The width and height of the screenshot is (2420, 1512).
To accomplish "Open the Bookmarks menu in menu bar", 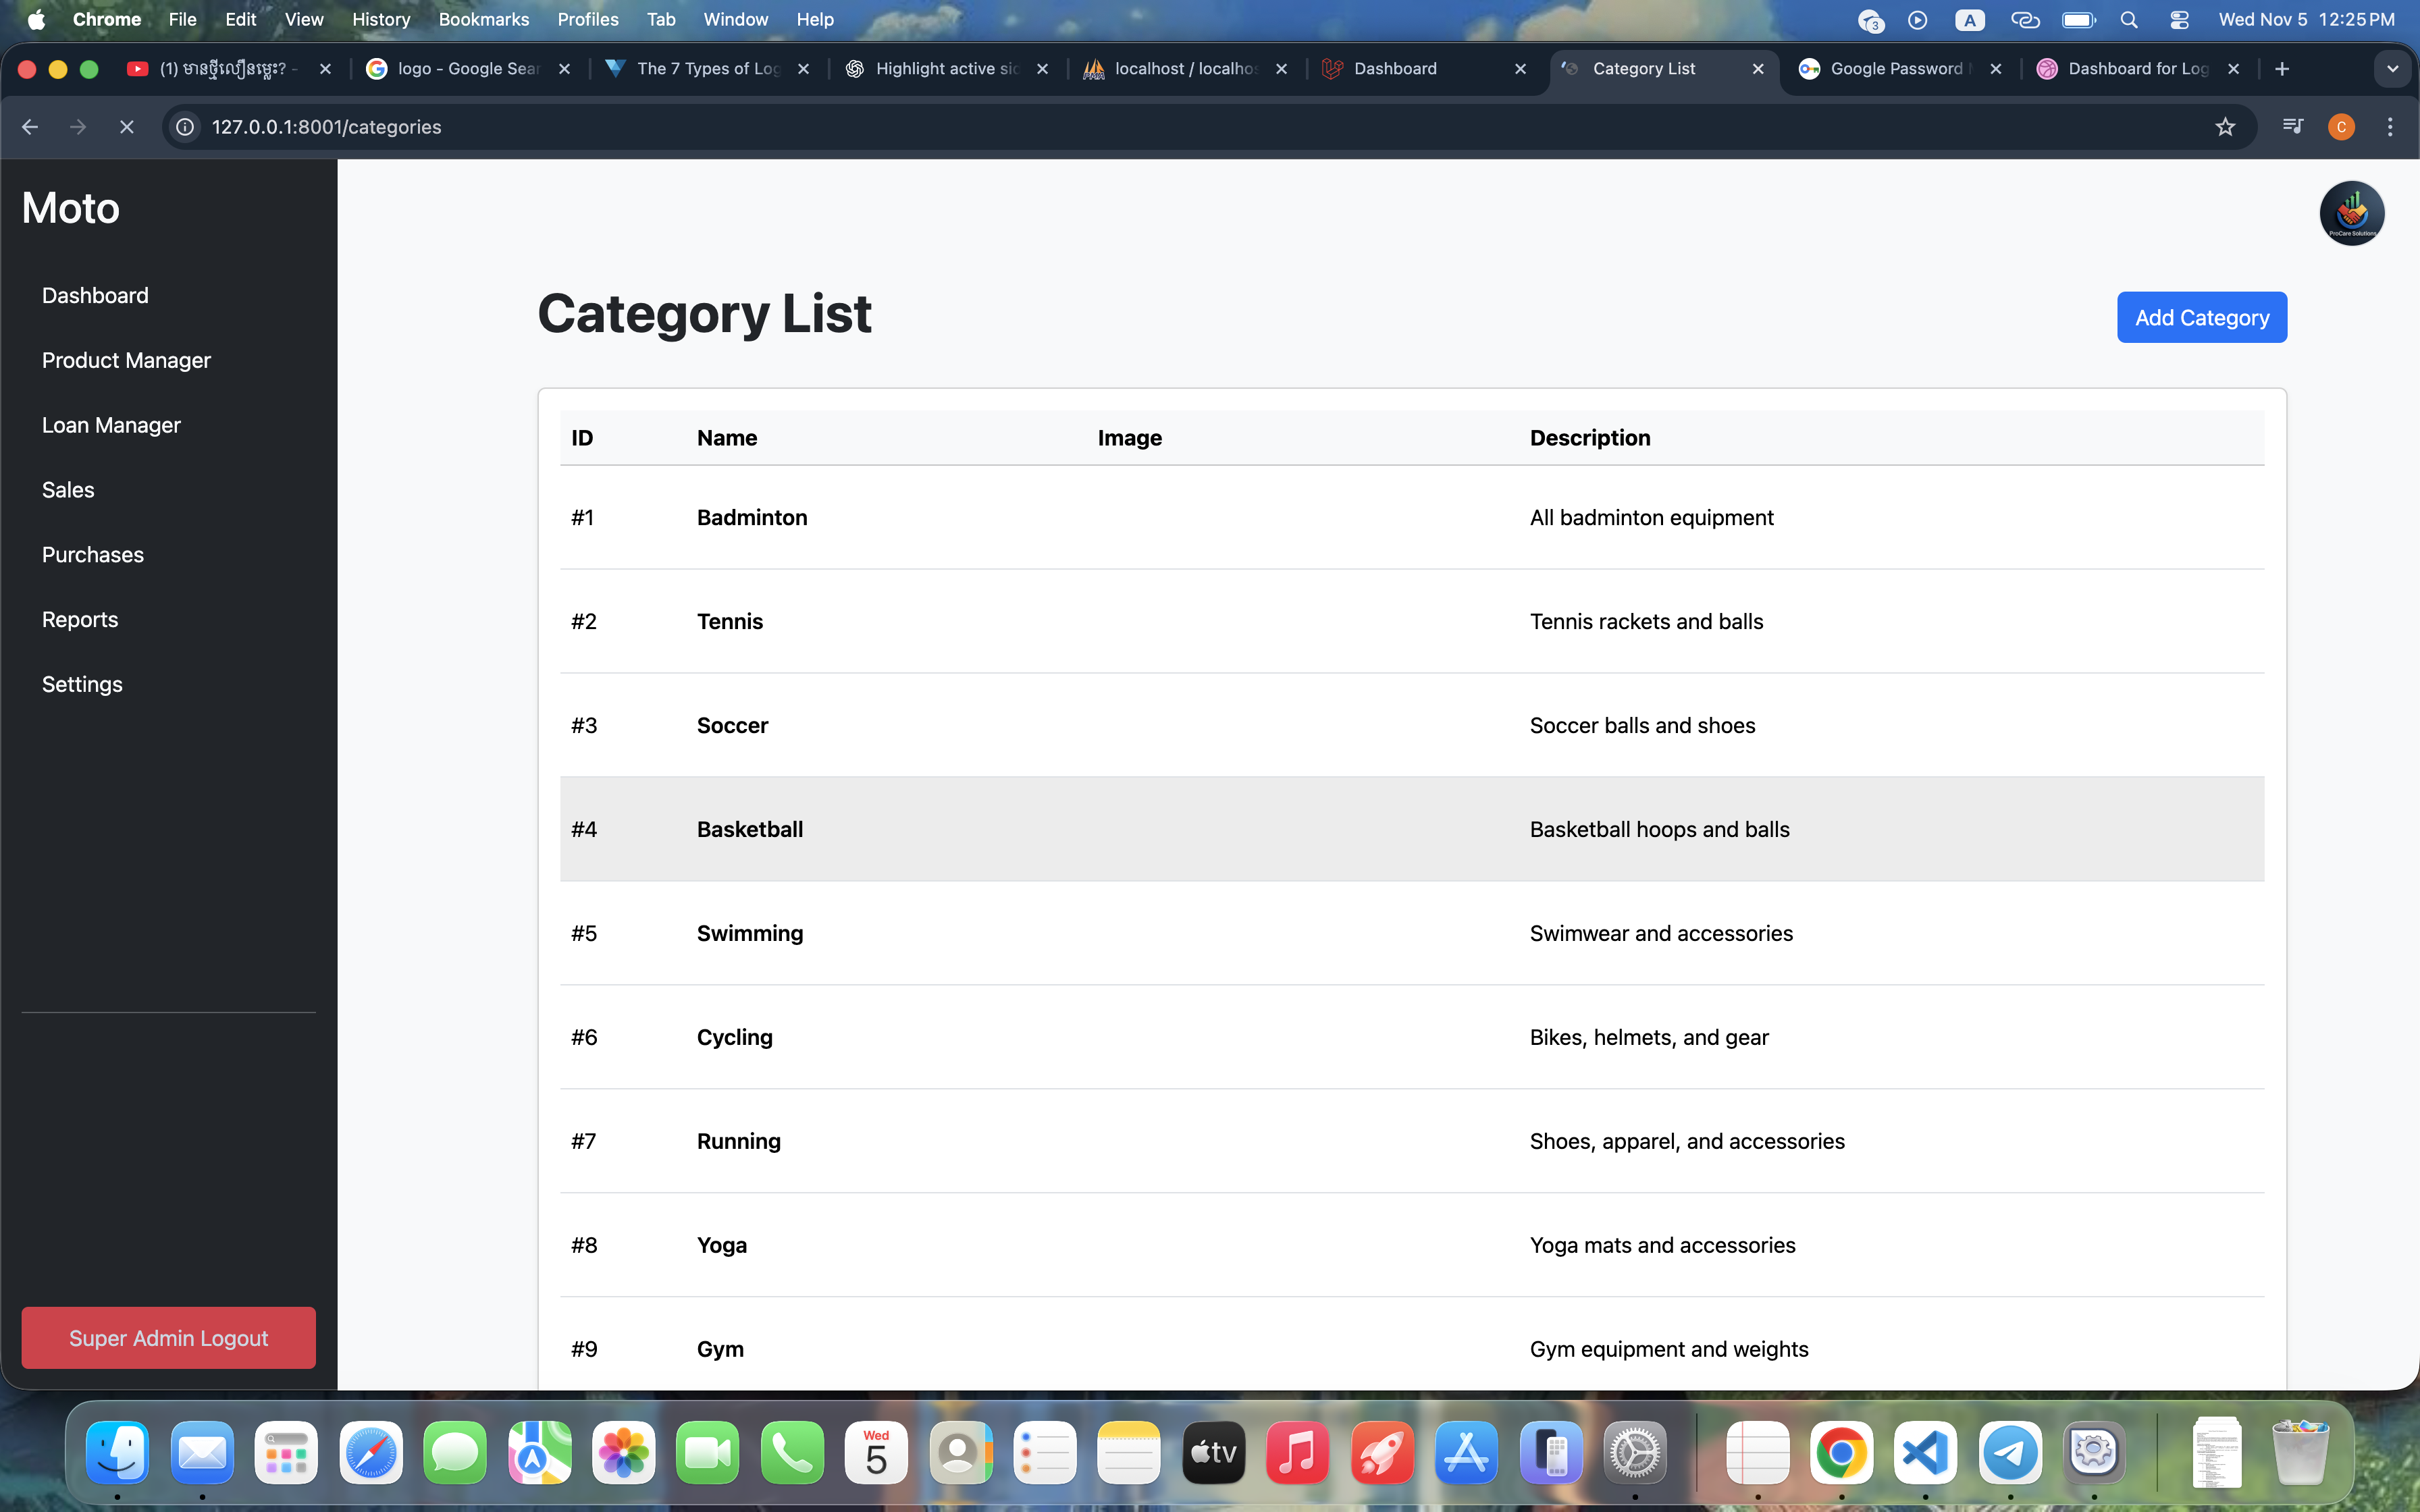I will pos(483,20).
